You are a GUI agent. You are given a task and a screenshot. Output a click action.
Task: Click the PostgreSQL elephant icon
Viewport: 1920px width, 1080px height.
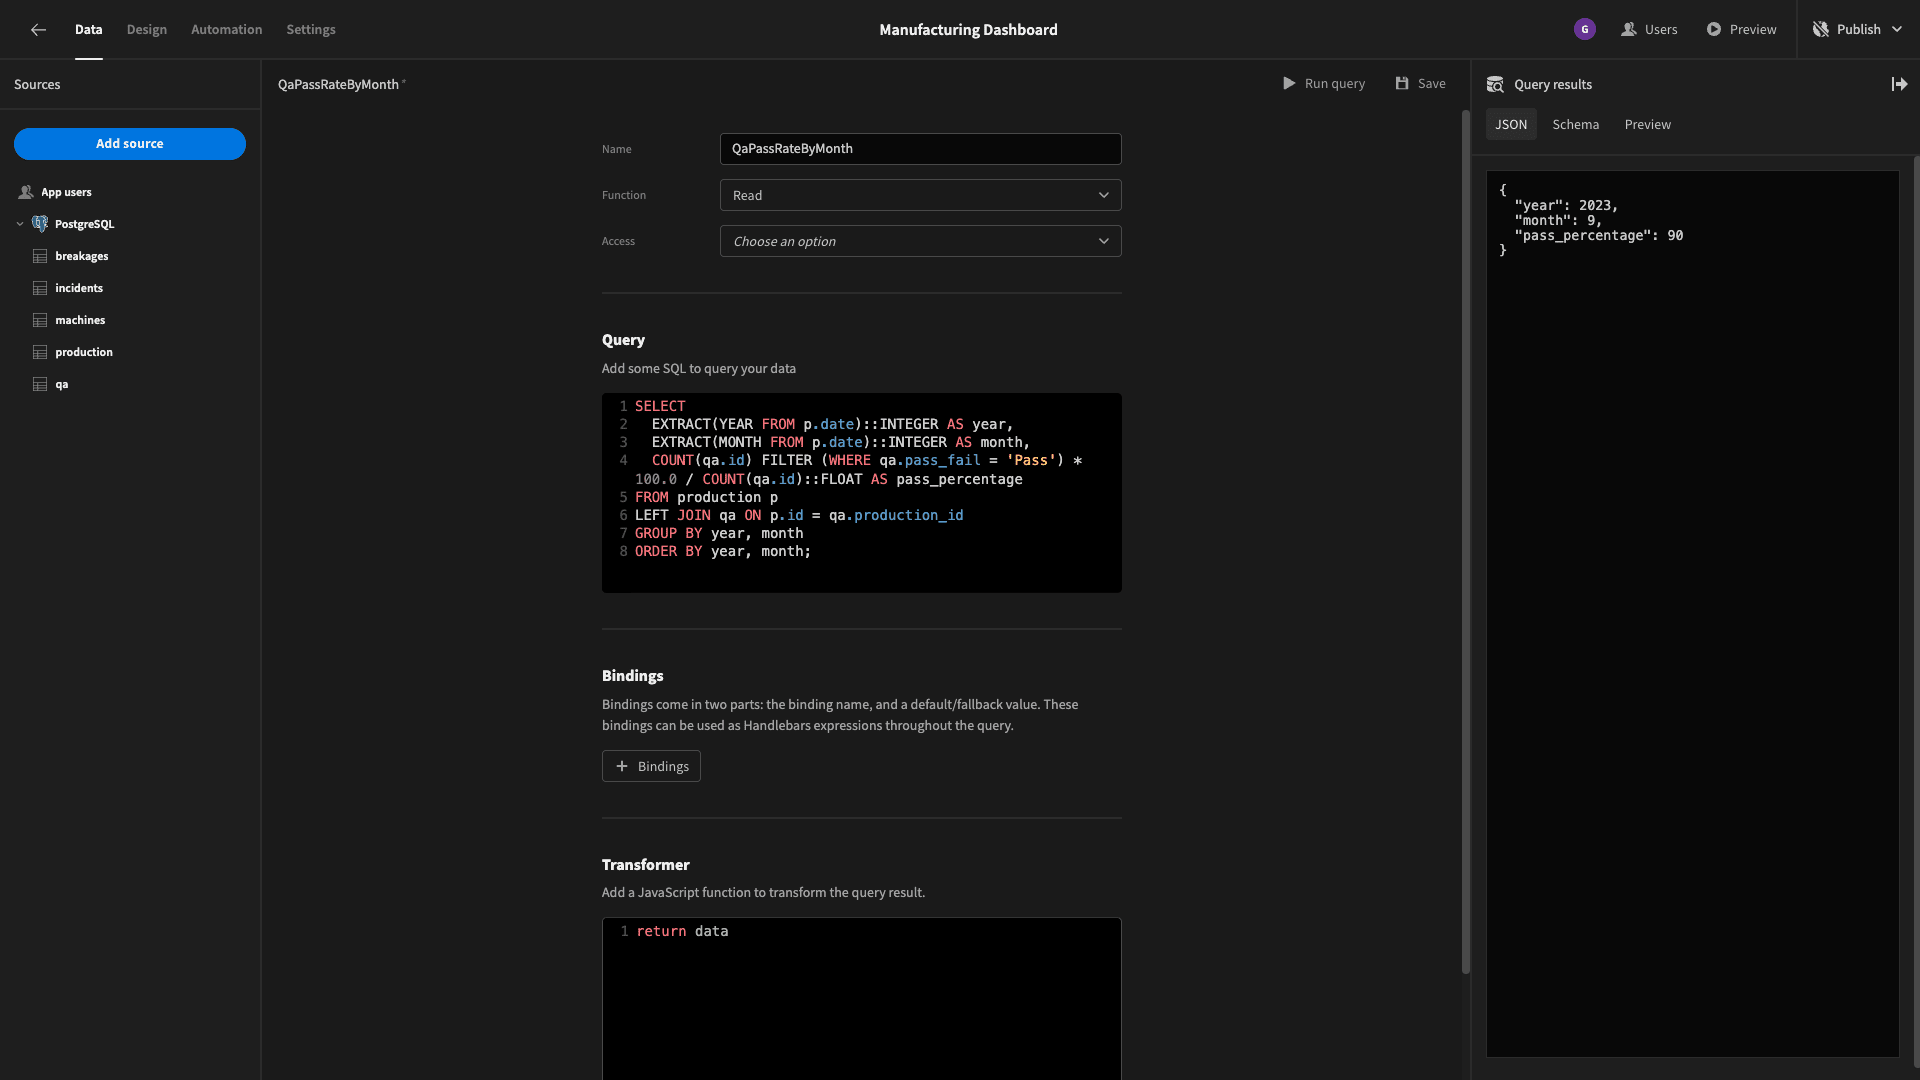(x=40, y=224)
